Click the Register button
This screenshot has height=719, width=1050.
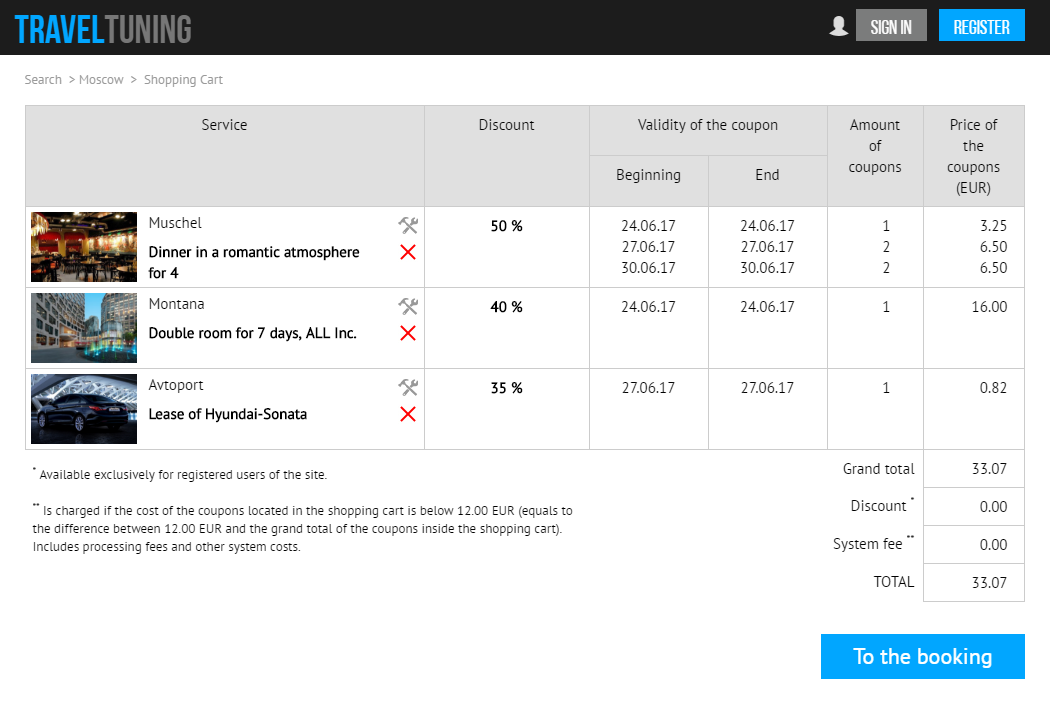(981, 27)
